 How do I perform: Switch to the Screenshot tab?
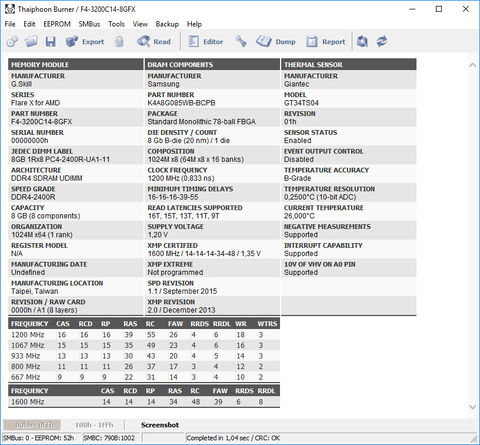(160, 425)
